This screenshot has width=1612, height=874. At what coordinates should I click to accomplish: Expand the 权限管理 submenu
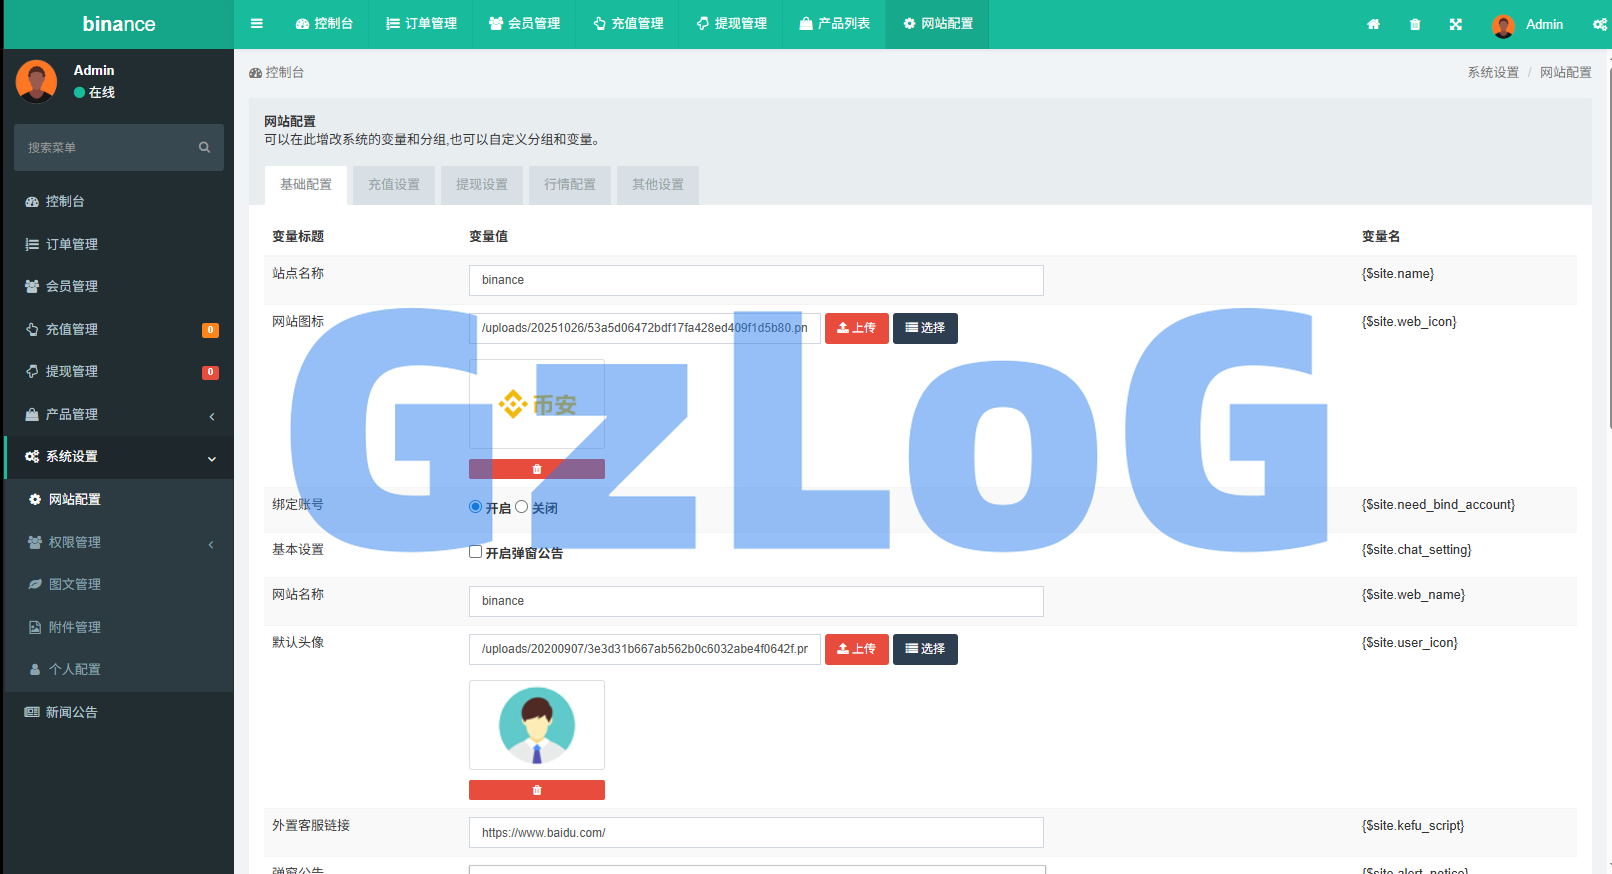click(x=118, y=542)
